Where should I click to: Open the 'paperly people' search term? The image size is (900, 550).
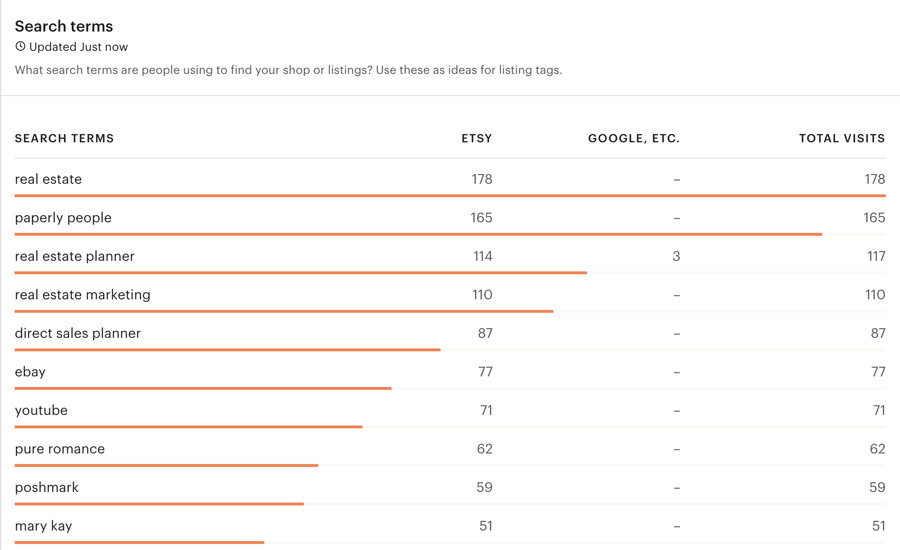click(63, 218)
